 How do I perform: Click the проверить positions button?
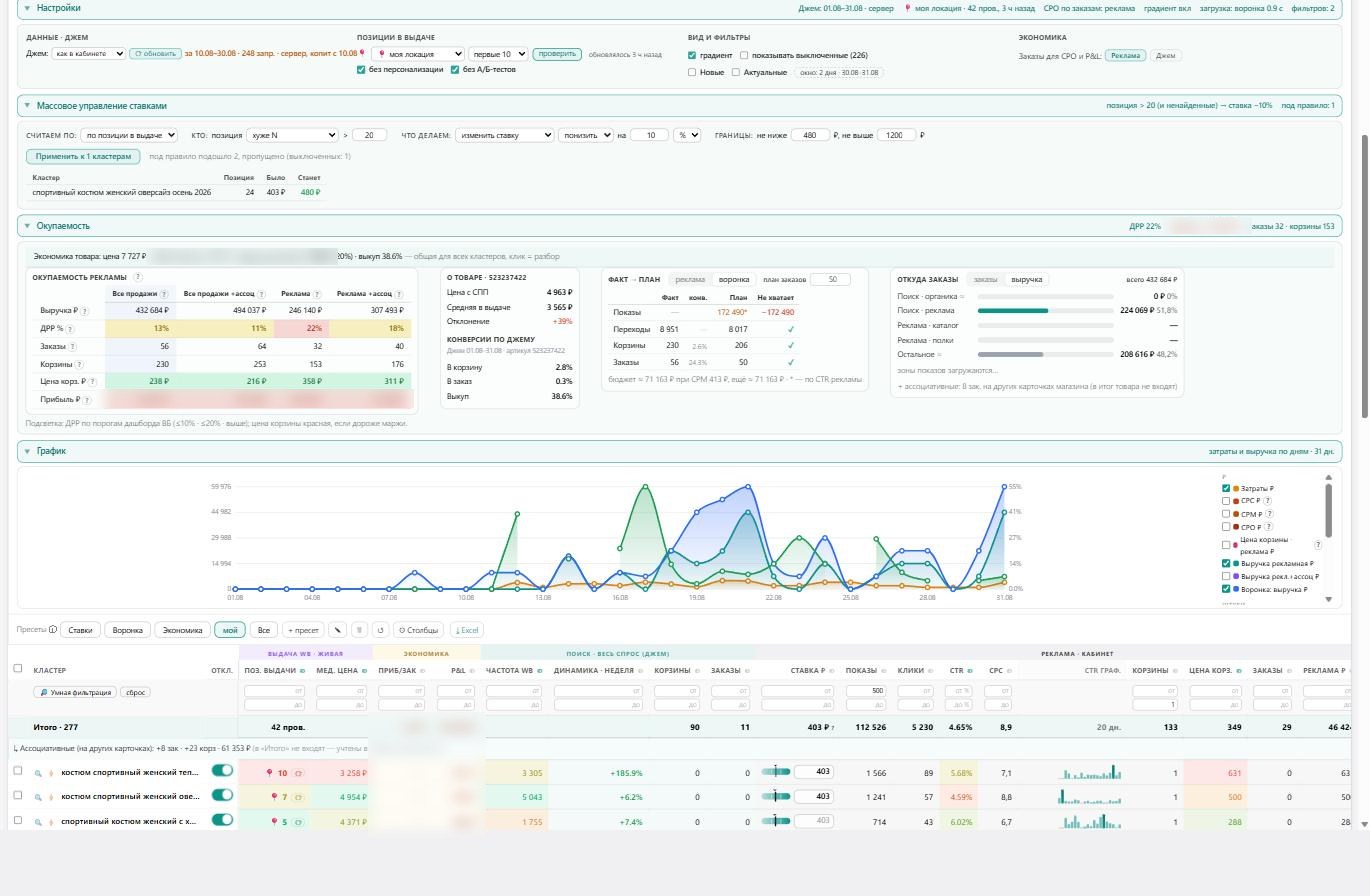pyautogui.click(x=557, y=54)
